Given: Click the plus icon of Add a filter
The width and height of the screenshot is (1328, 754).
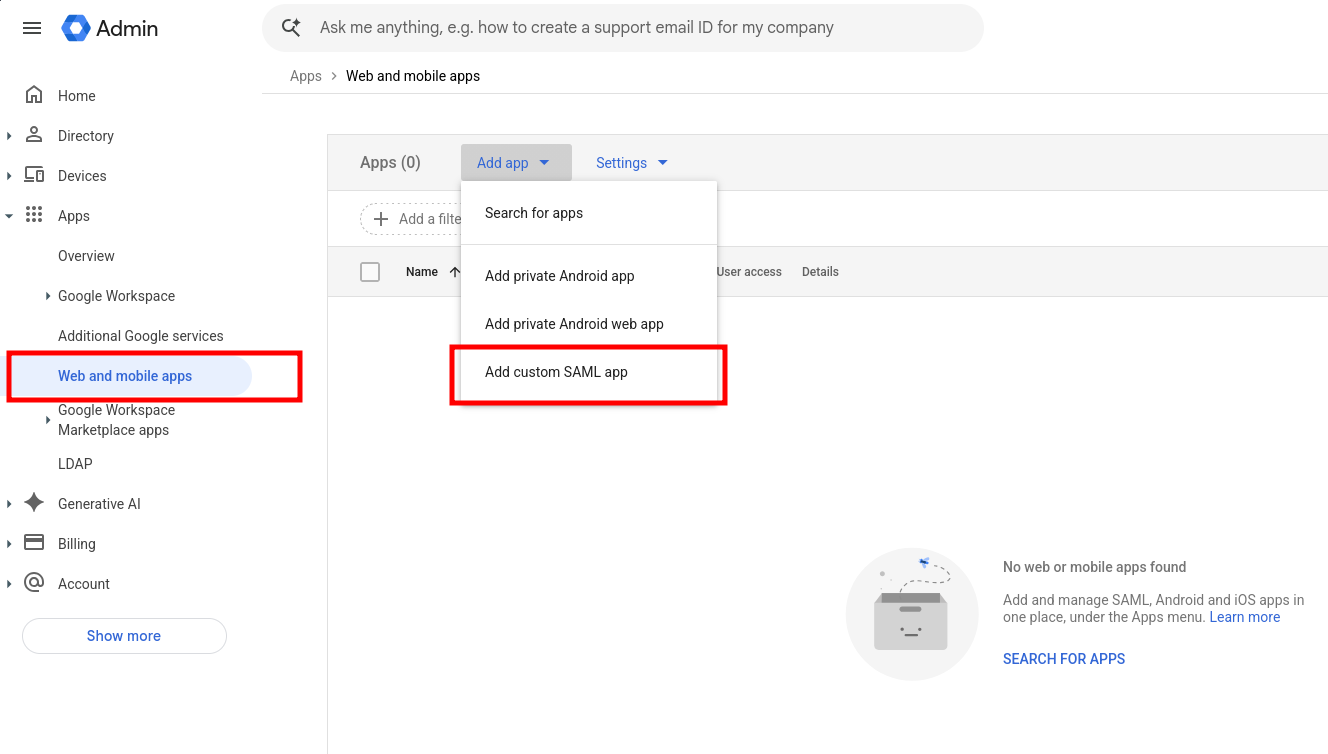Looking at the screenshot, I should (380, 219).
